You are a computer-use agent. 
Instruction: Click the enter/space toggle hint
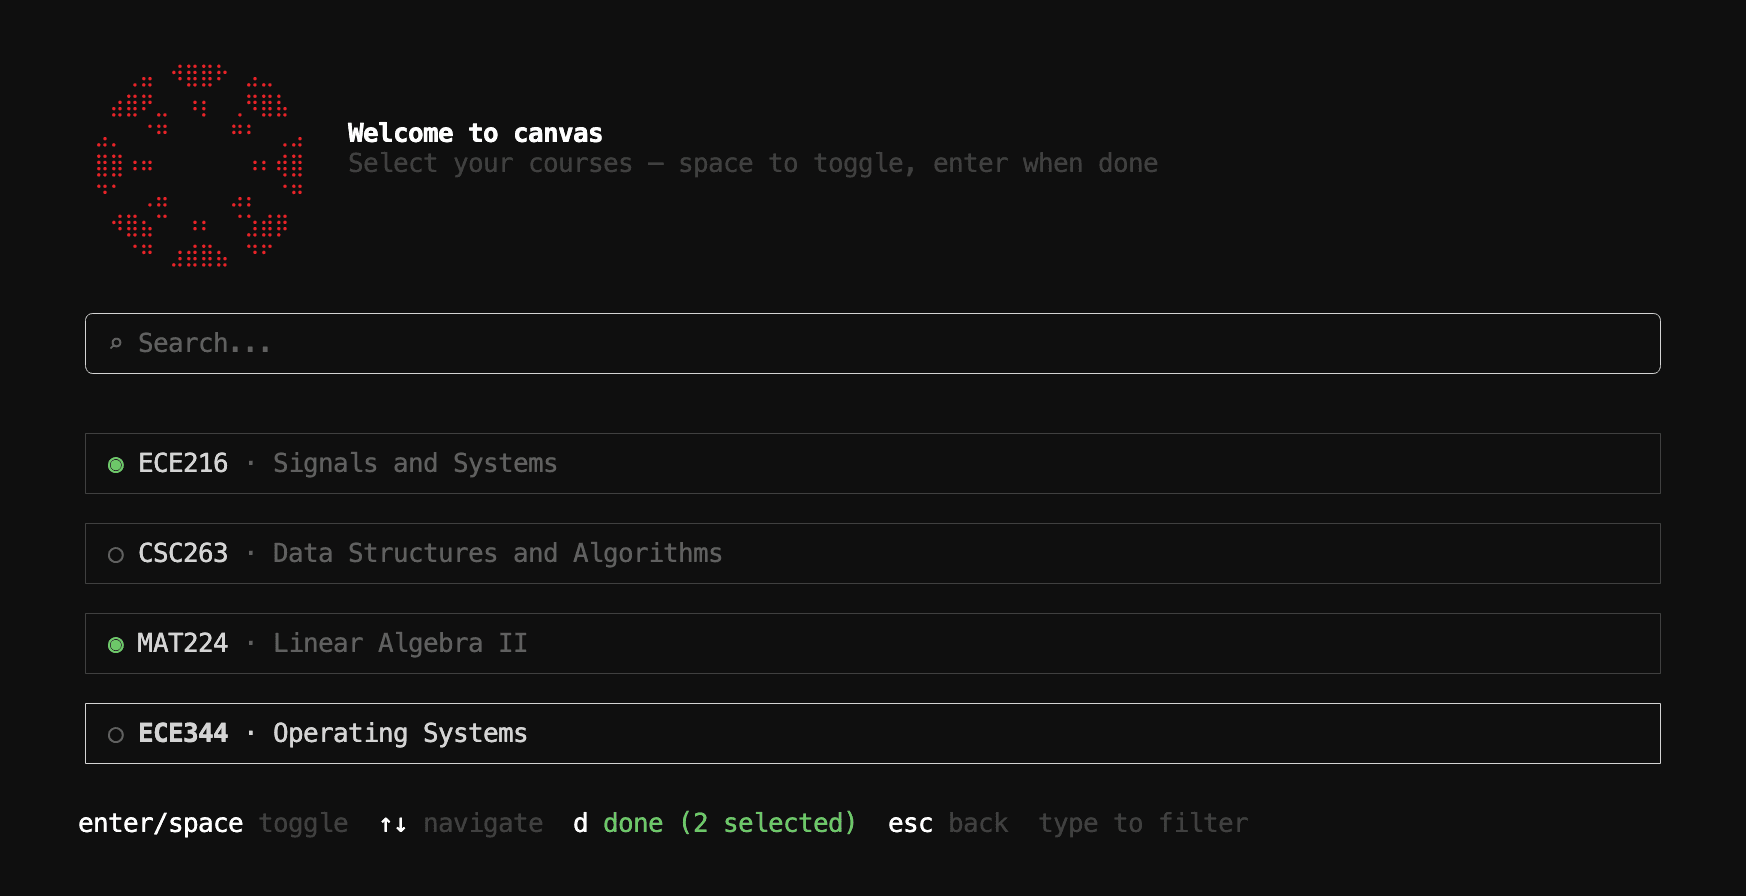[213, 823]
